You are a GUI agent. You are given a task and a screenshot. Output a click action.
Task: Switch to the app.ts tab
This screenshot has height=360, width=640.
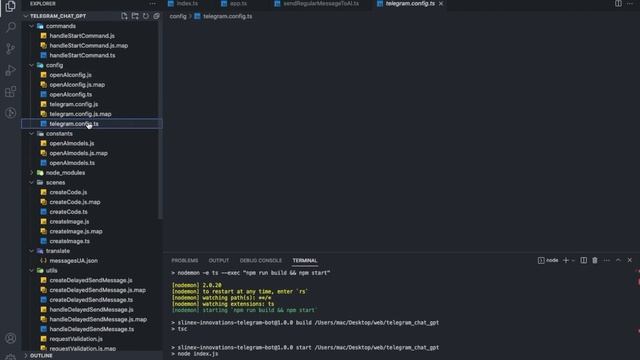coord(234,4)
